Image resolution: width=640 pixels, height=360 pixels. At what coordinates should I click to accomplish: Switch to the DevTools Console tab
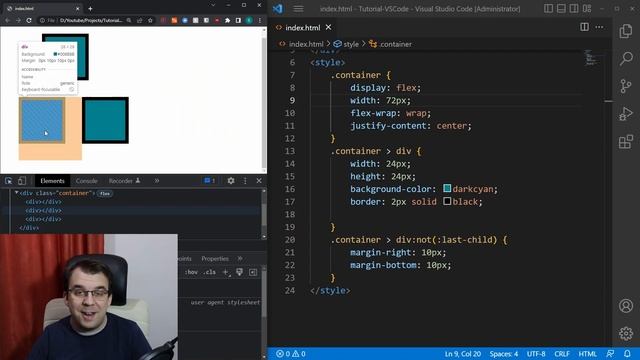tap(87, 180)
